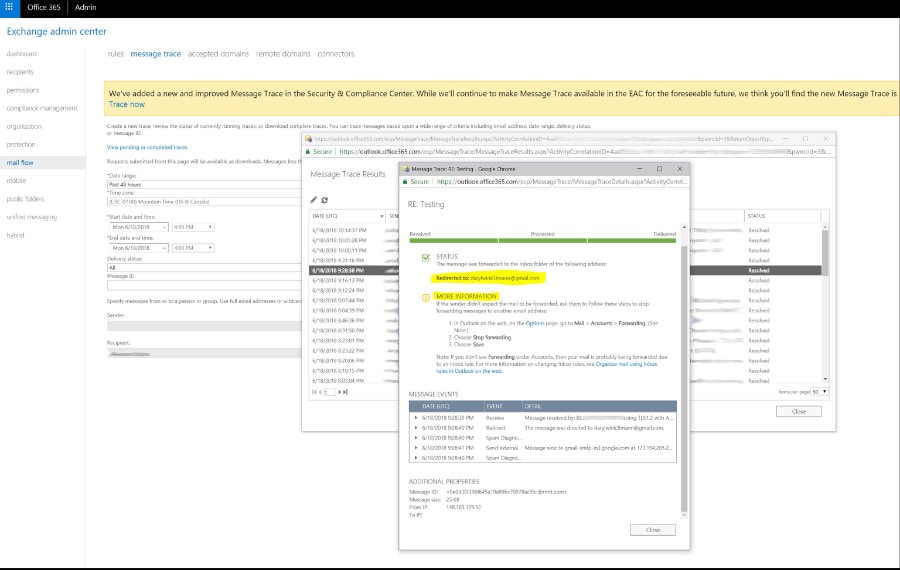
Task: Click the results page number field
Action: point(329,392)
